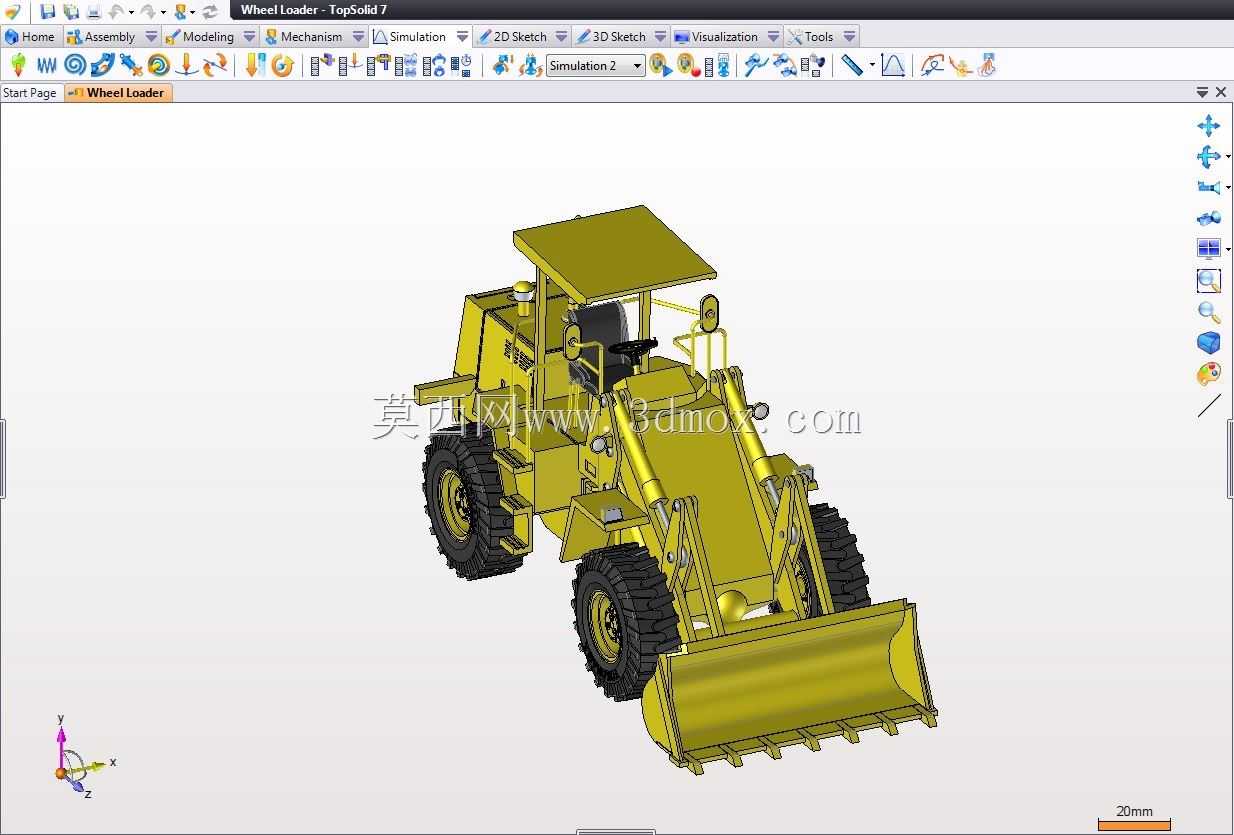The height and width of the screenshot is (835, 1234).
Task: Click the play simulation icon
Action: pyautogui.click(x=661, y=66)
